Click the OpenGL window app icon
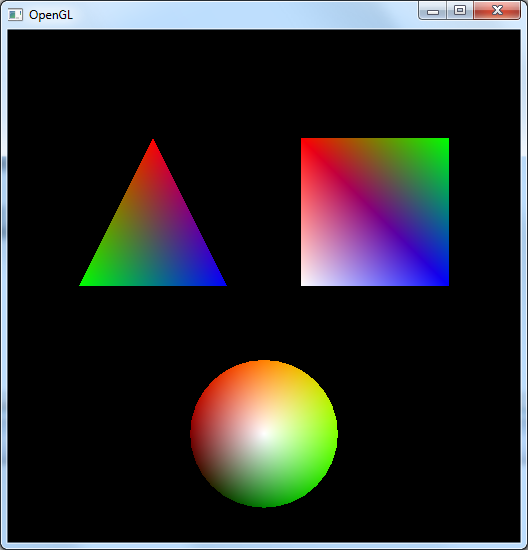Screen dimensions: 528x550 tap(15, 15)
